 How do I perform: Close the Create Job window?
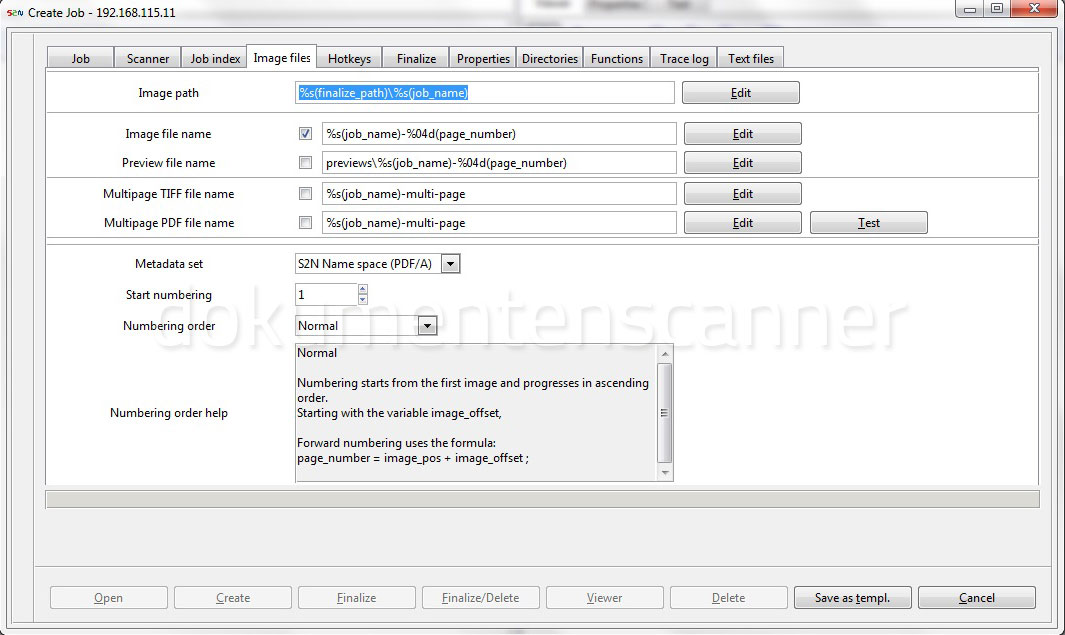(1033, 9)
